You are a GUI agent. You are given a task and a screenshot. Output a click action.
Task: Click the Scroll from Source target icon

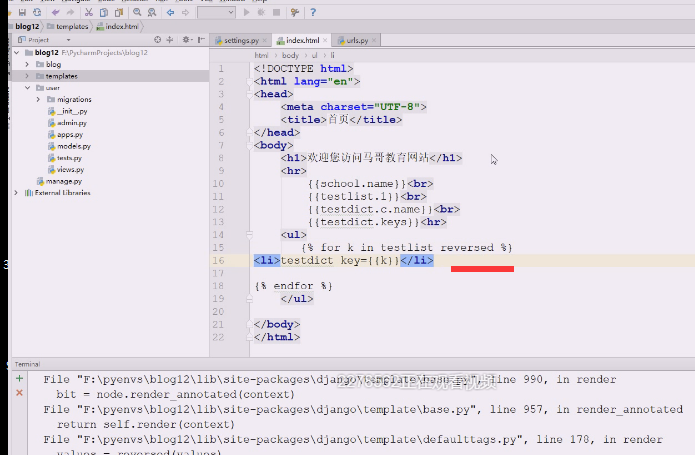click(x=157, y=40)
